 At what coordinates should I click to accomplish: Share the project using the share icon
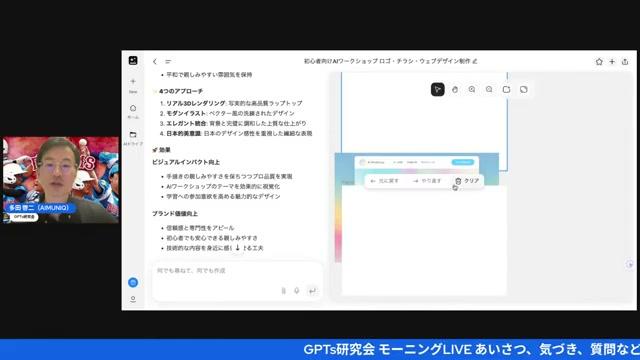click(625, 62)
